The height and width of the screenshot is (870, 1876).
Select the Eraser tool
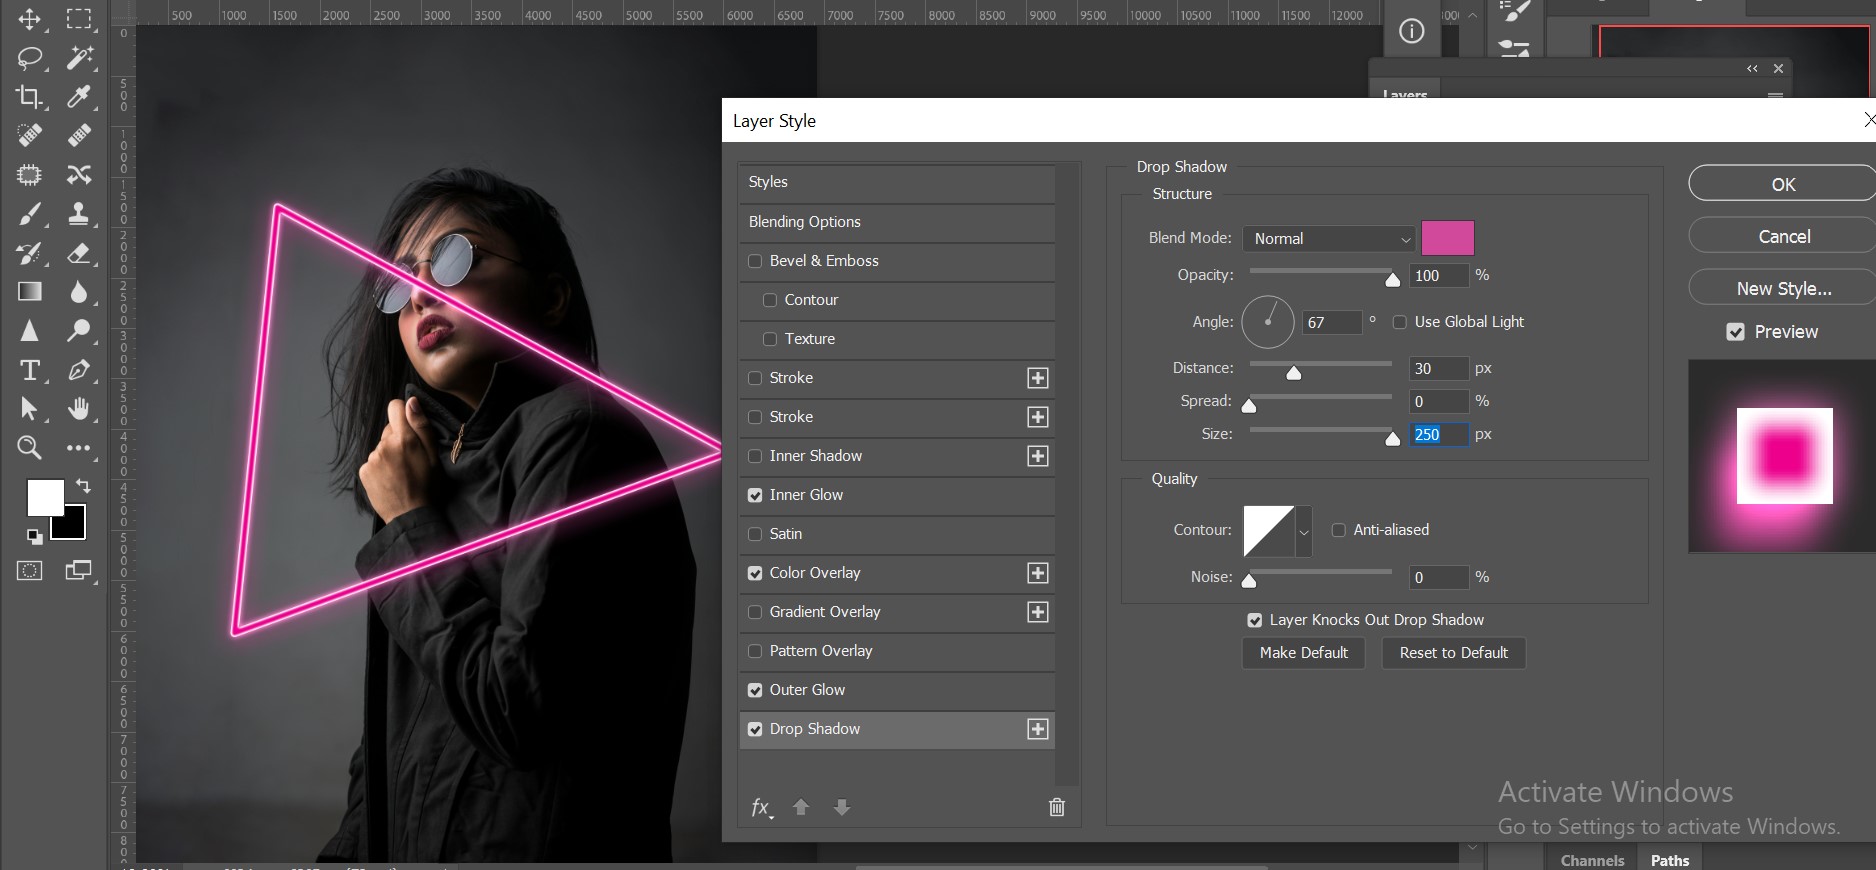(79, 253)
